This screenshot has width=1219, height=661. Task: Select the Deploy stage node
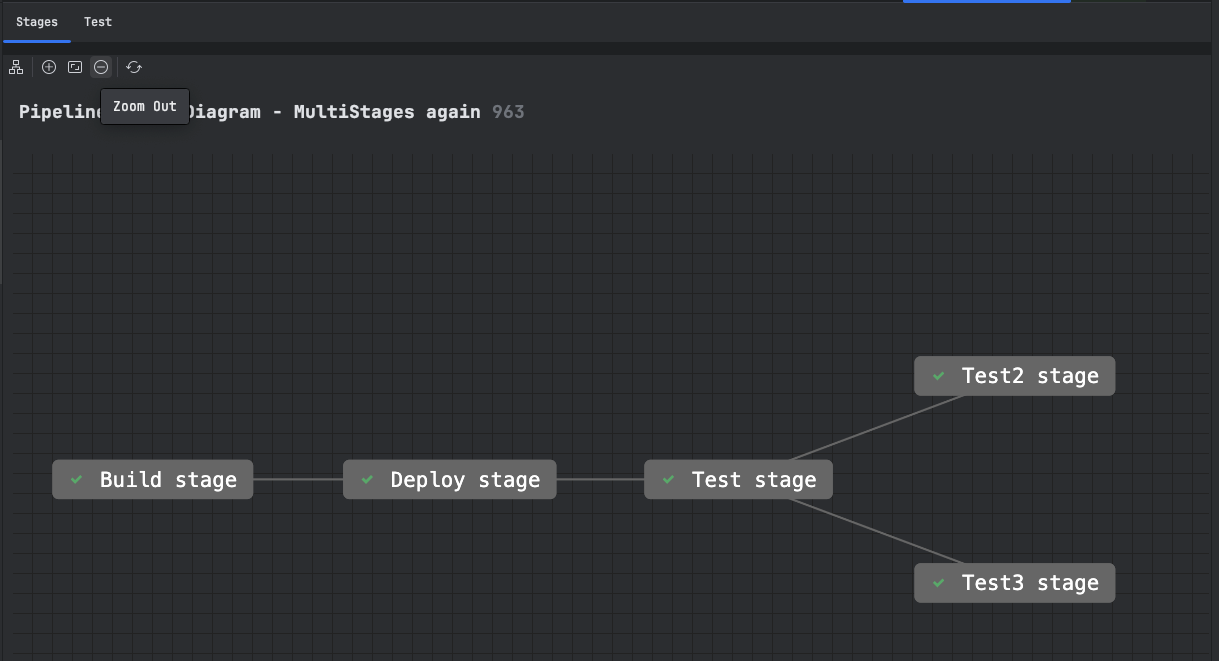point(450,480)
